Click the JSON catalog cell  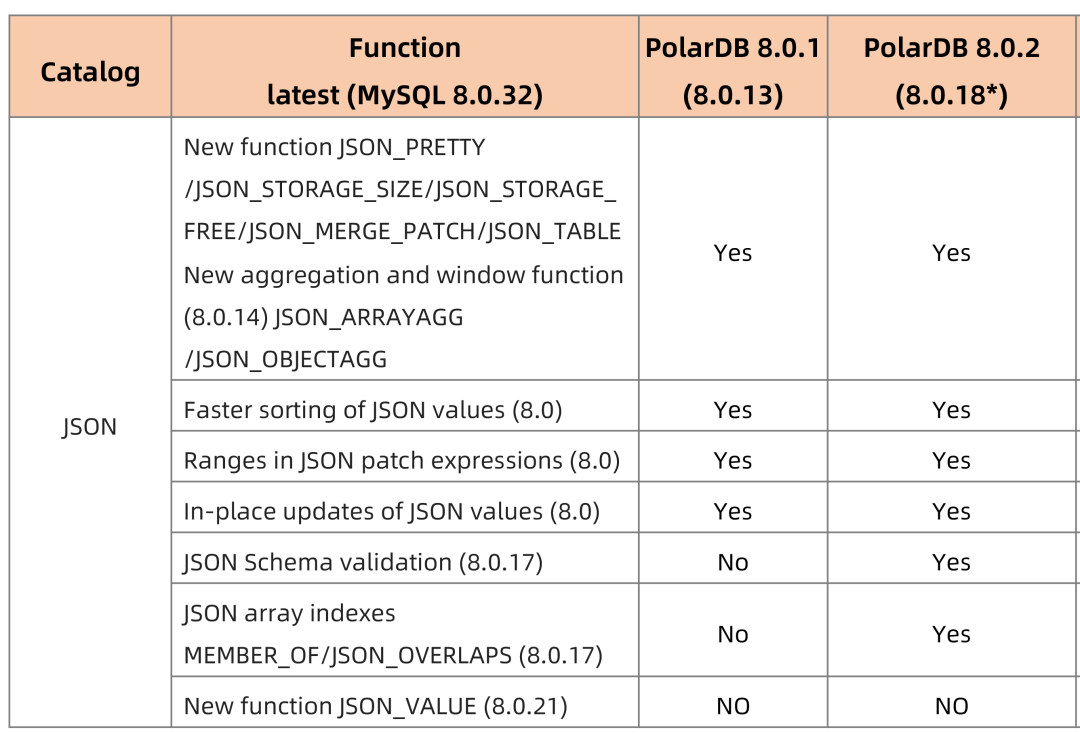(90, 427)
